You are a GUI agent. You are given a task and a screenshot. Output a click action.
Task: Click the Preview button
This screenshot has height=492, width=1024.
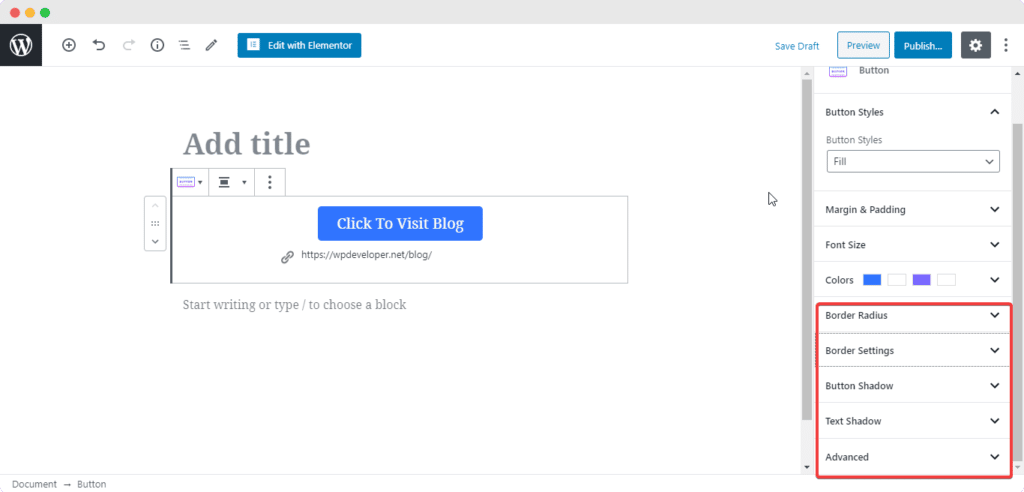863,46
